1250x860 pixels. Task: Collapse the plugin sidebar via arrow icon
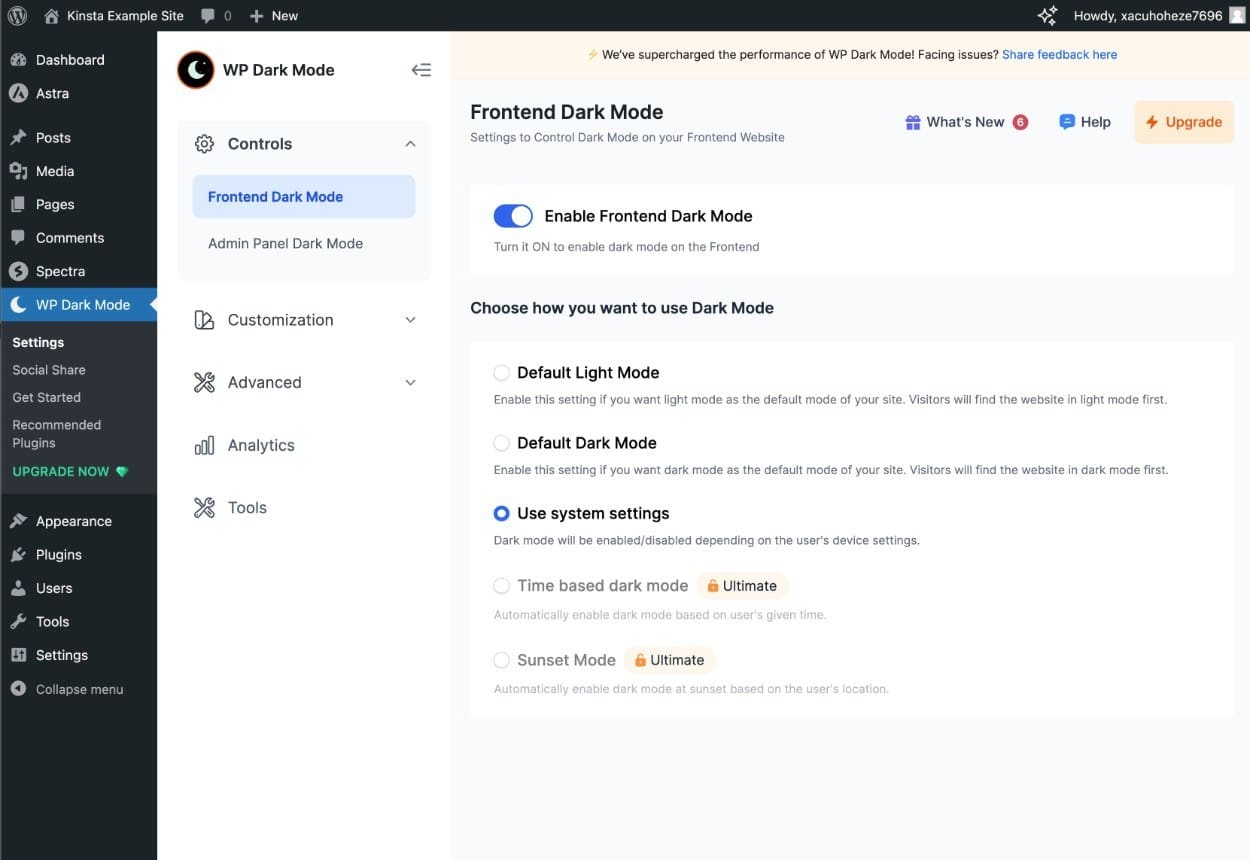click(421, 69)
